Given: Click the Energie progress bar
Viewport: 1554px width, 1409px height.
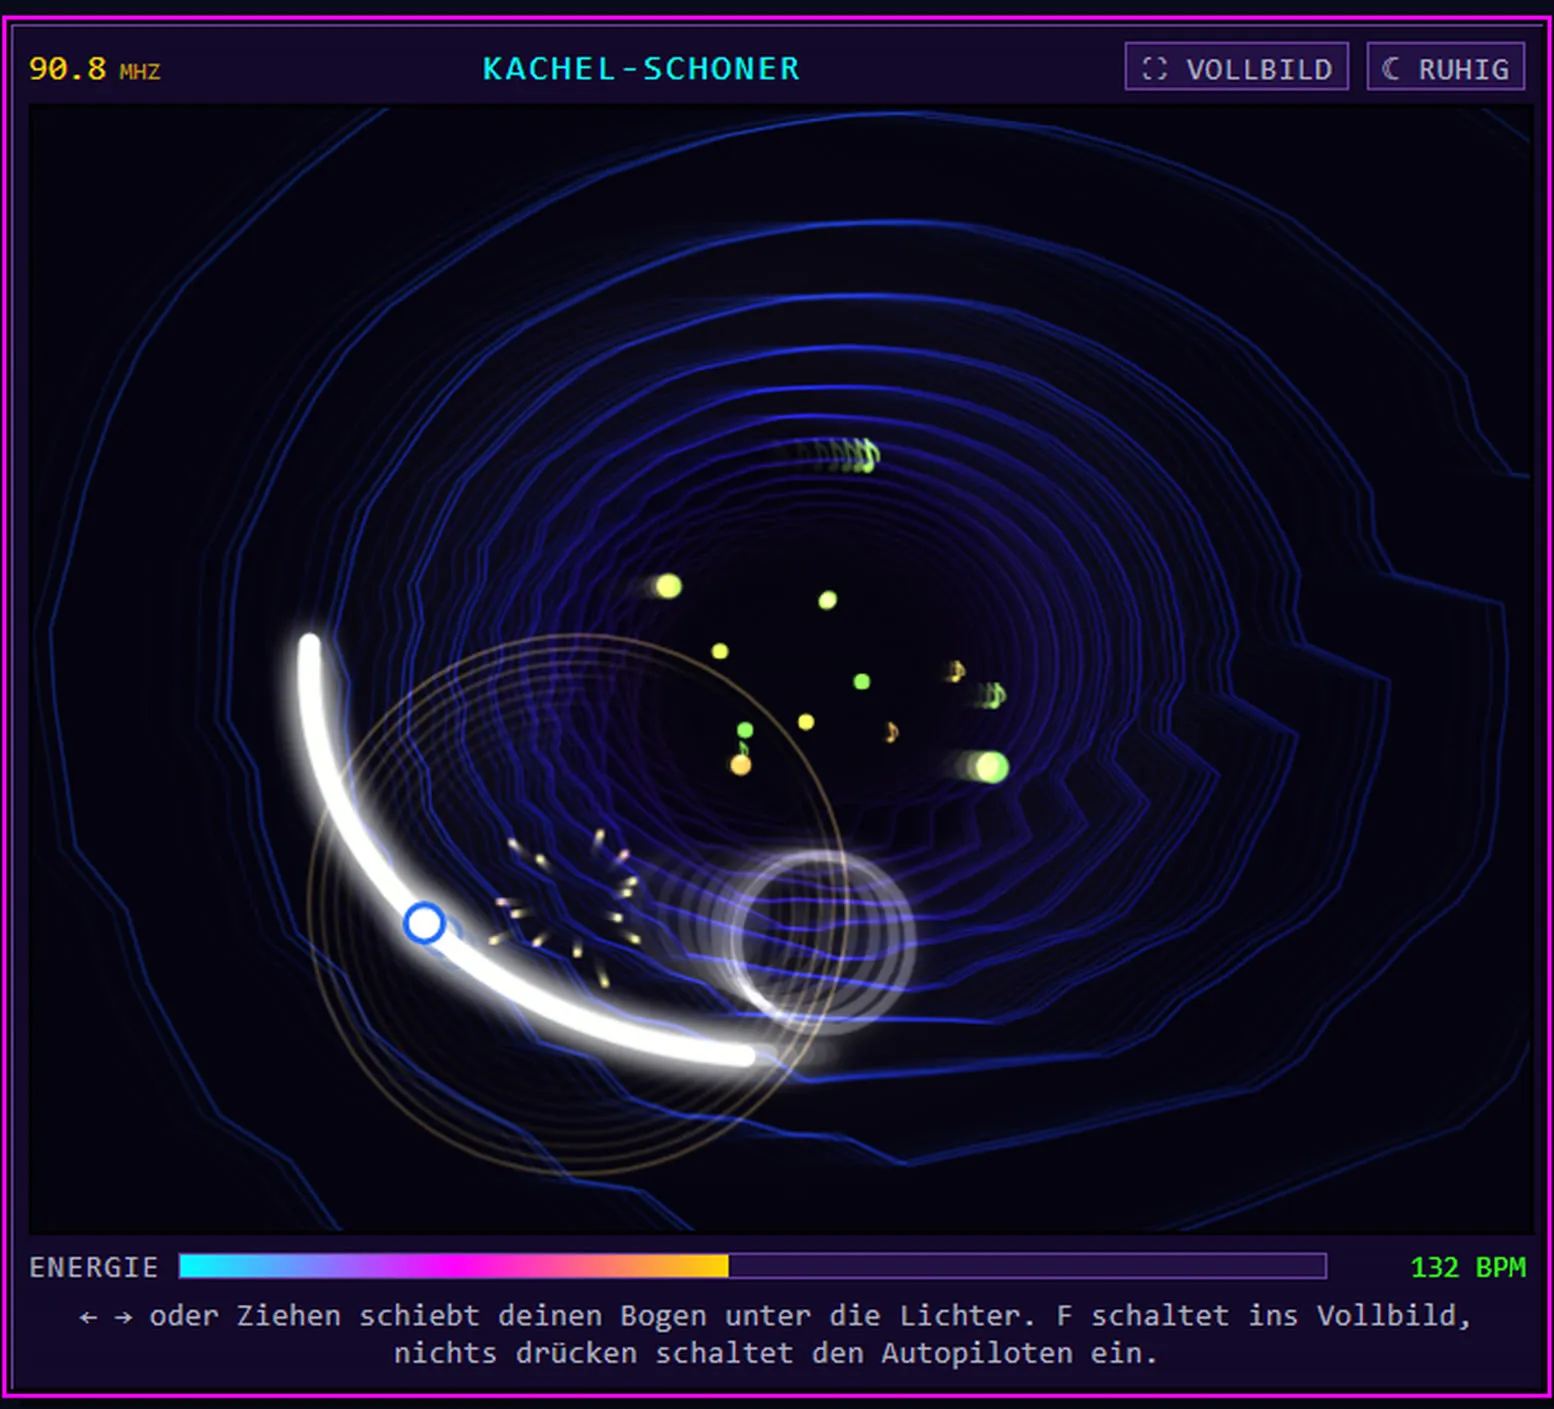Looking at the screenshot, I should tap(752, 1266).
